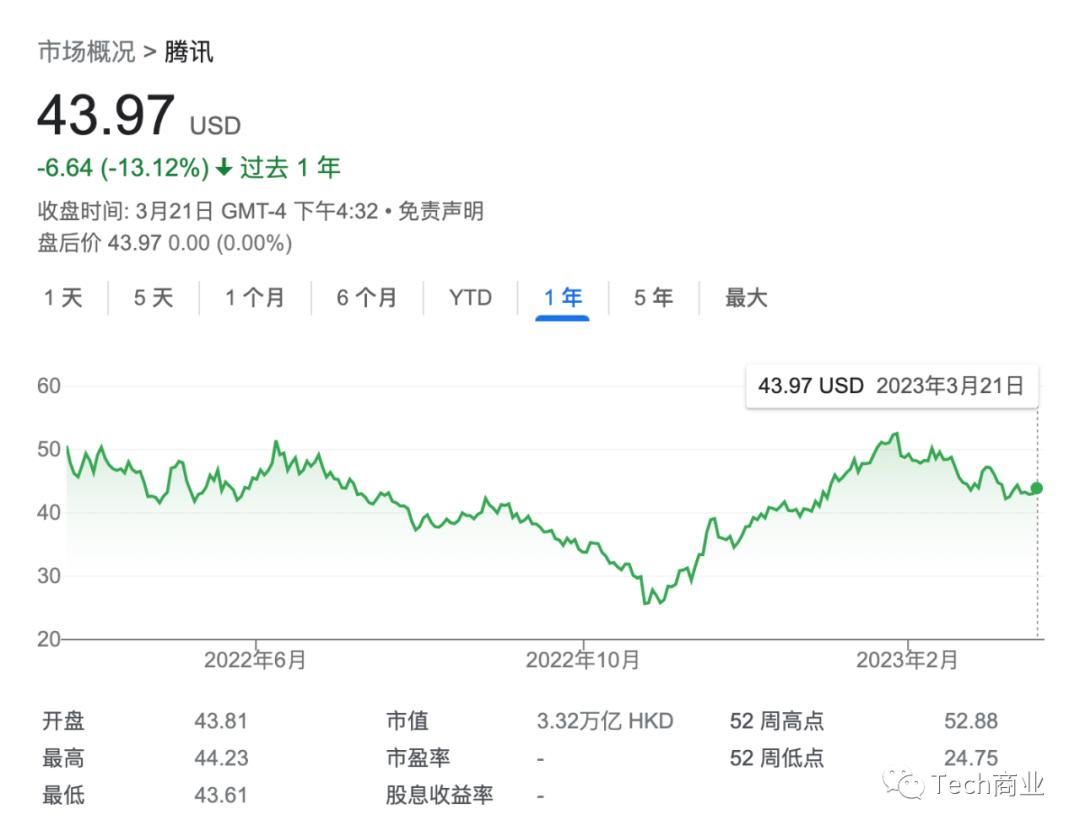Click the green chart endpoint dot

pyautogui.click(x=1037, y=488)
